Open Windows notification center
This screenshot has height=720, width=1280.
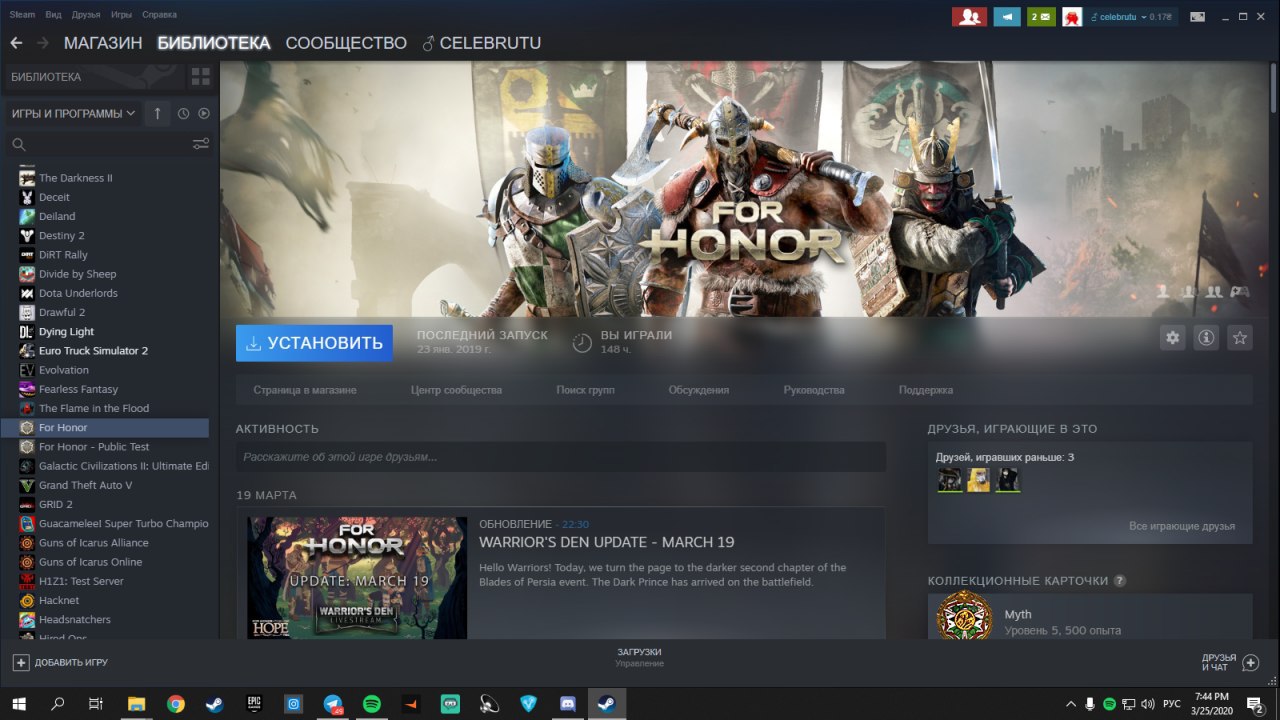click(x=1254, y=703)
